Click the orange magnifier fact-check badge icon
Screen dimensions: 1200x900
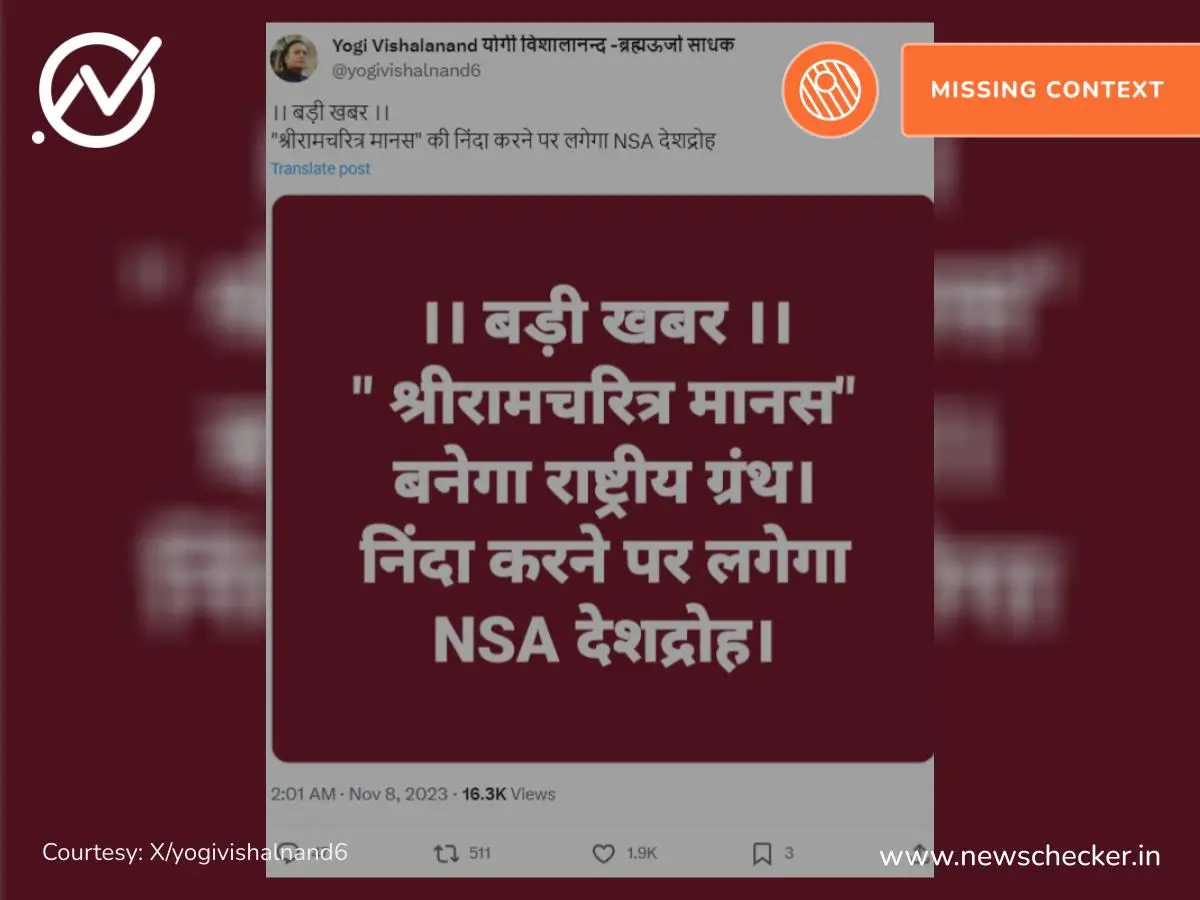click(829, 89)
